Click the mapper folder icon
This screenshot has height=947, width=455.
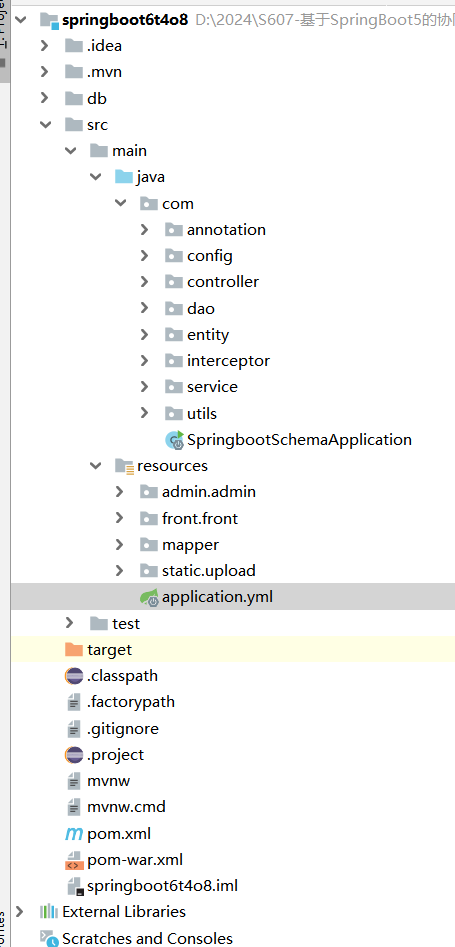click(149, 544)
